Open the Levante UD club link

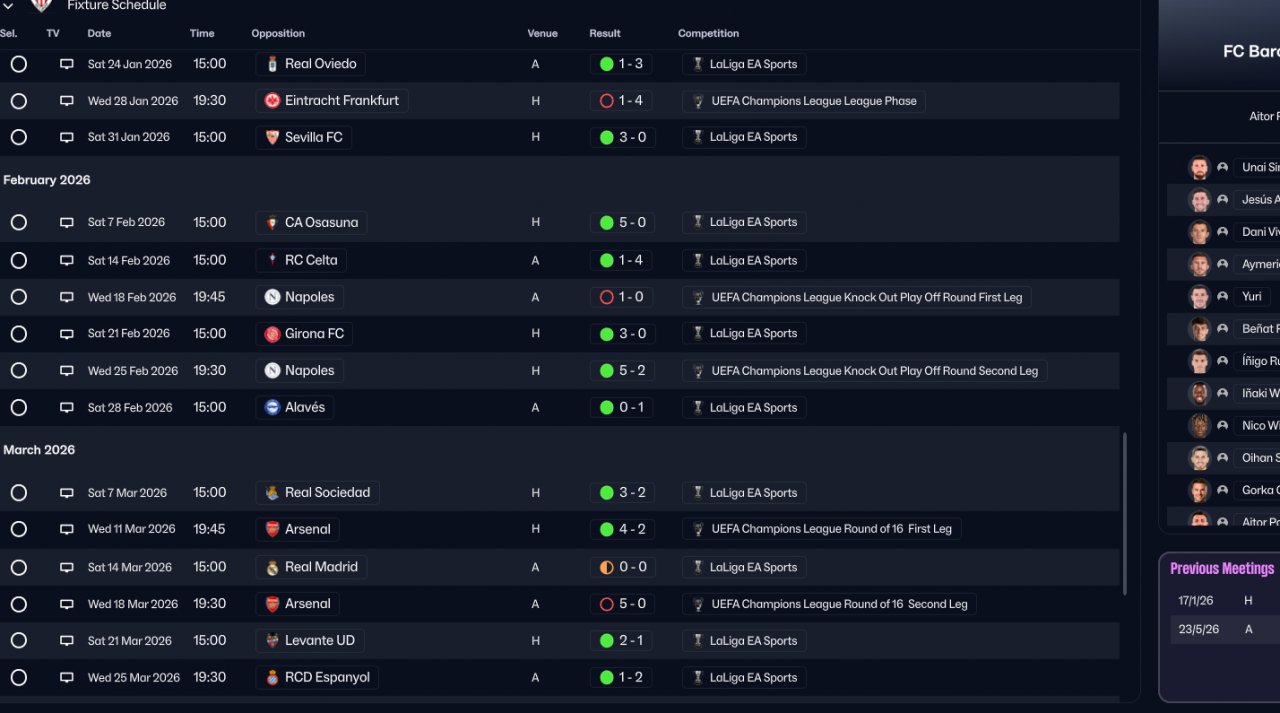[x=319, y=641]
